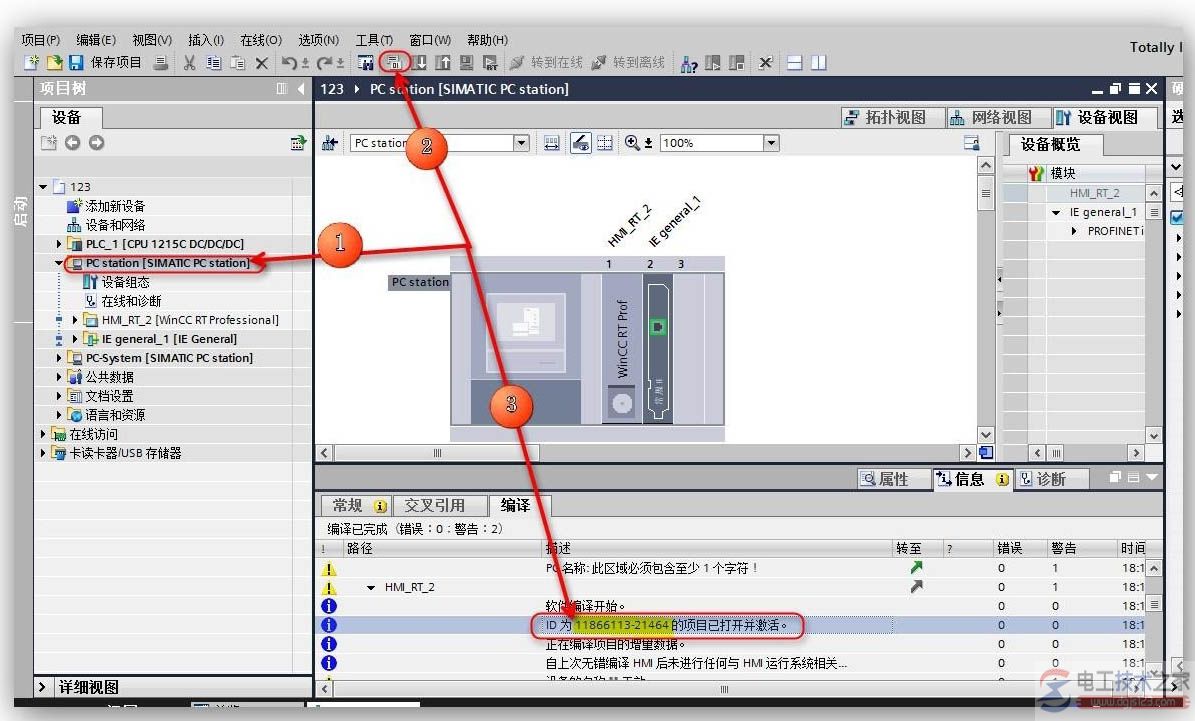Click the Accessible devices icon

(689, 63)
